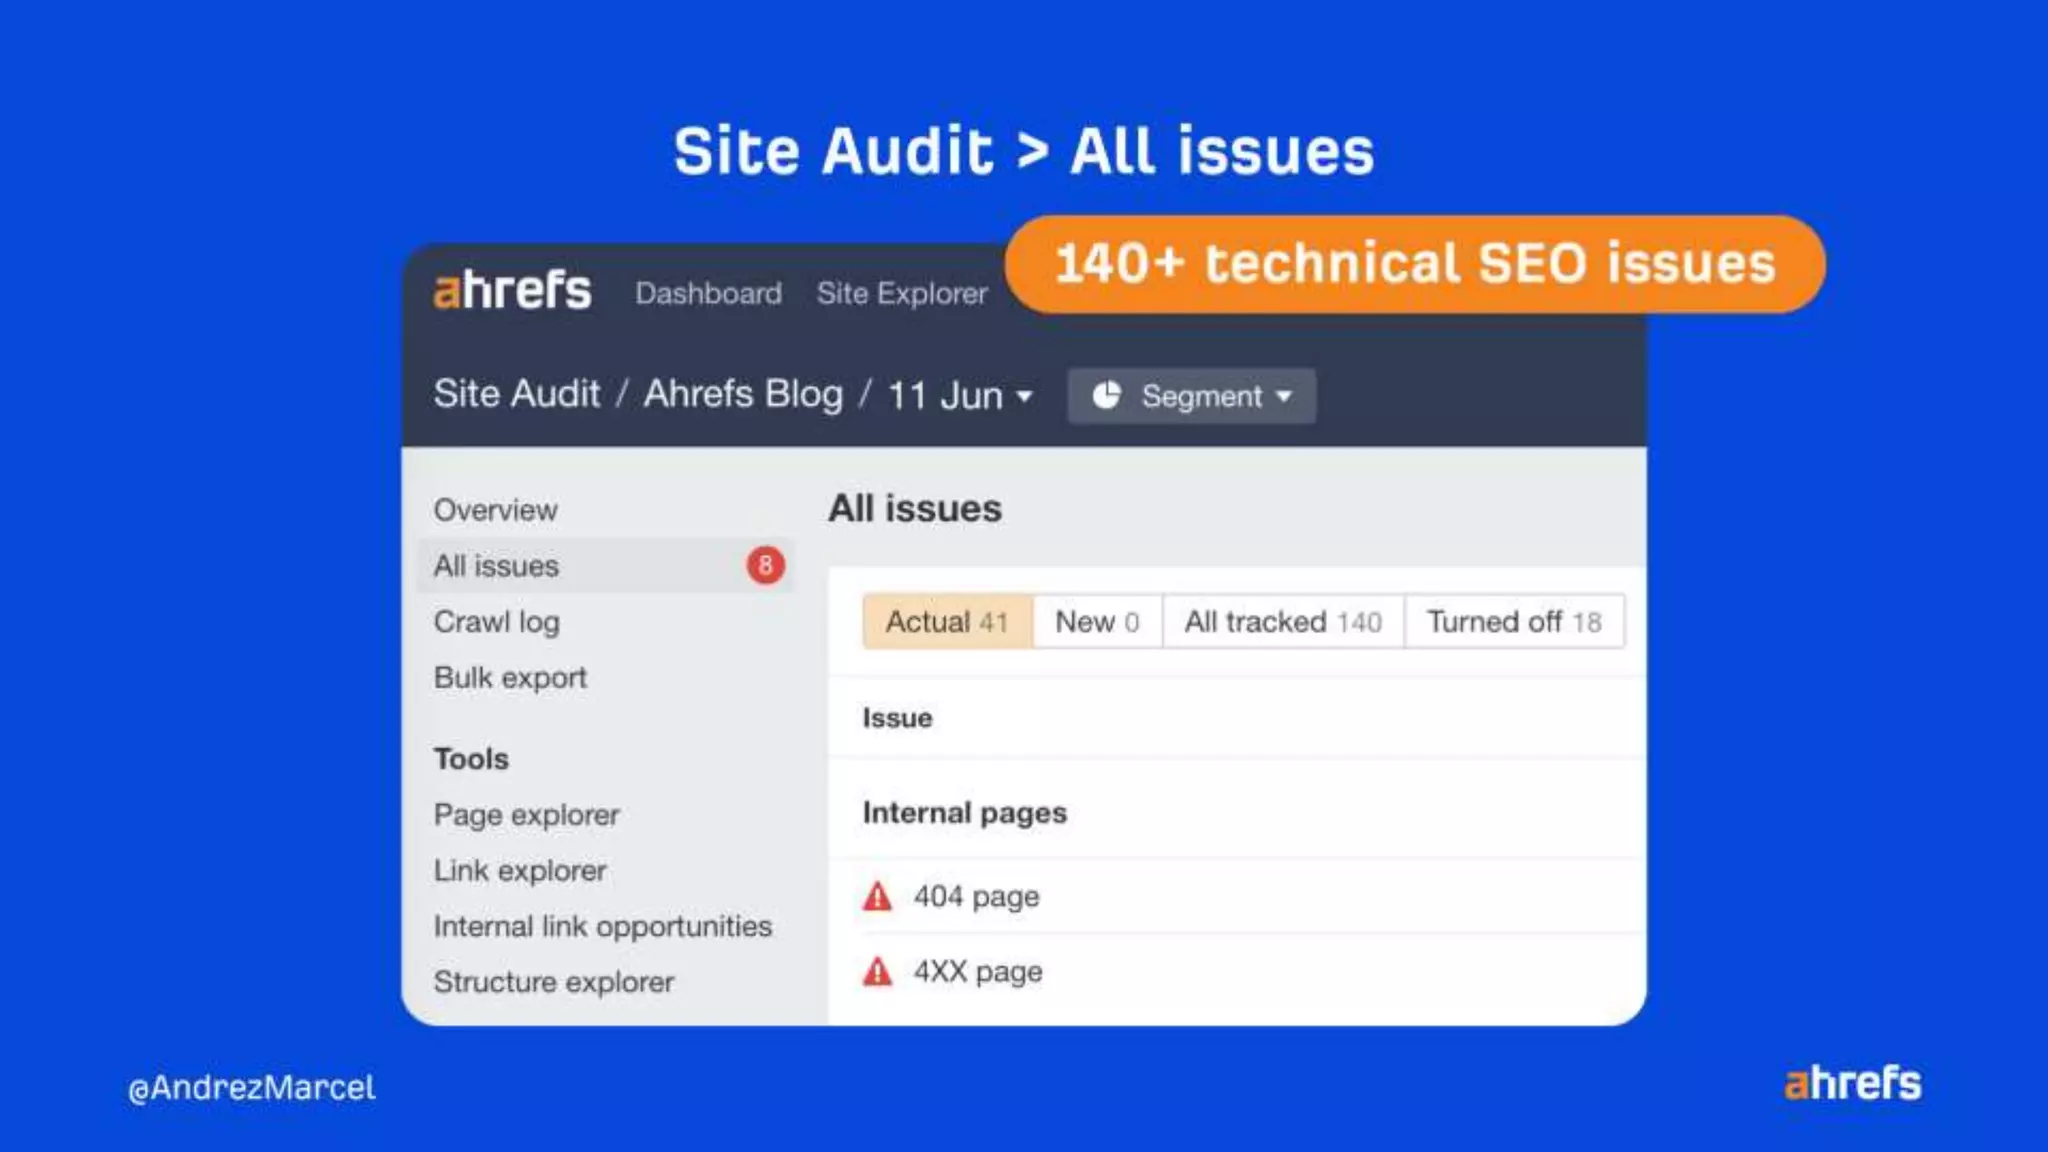Switch to the All tracked 140 tab
Screen dimensions: 2048x1152
tap(1283, 622)
